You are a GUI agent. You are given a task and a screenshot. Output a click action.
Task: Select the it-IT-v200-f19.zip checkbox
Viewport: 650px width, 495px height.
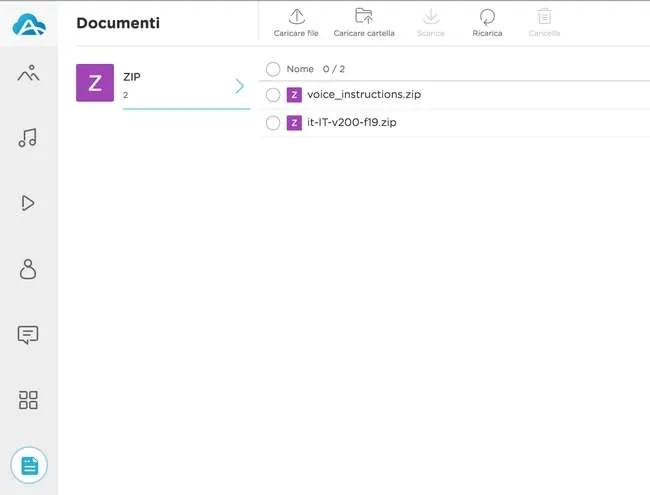(273, 123)
